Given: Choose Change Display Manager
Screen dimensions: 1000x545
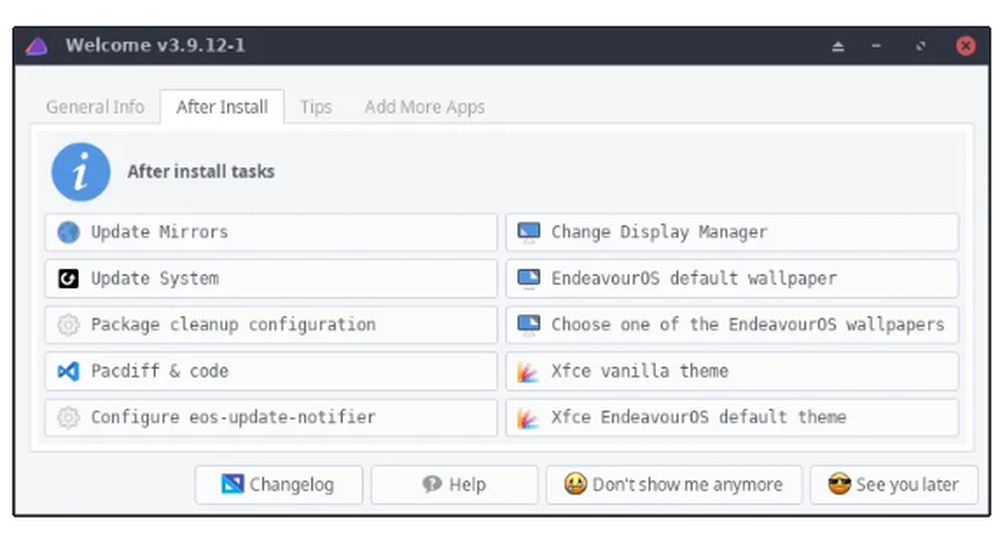Looking at the screenshot, I should (x=732, y=232).
